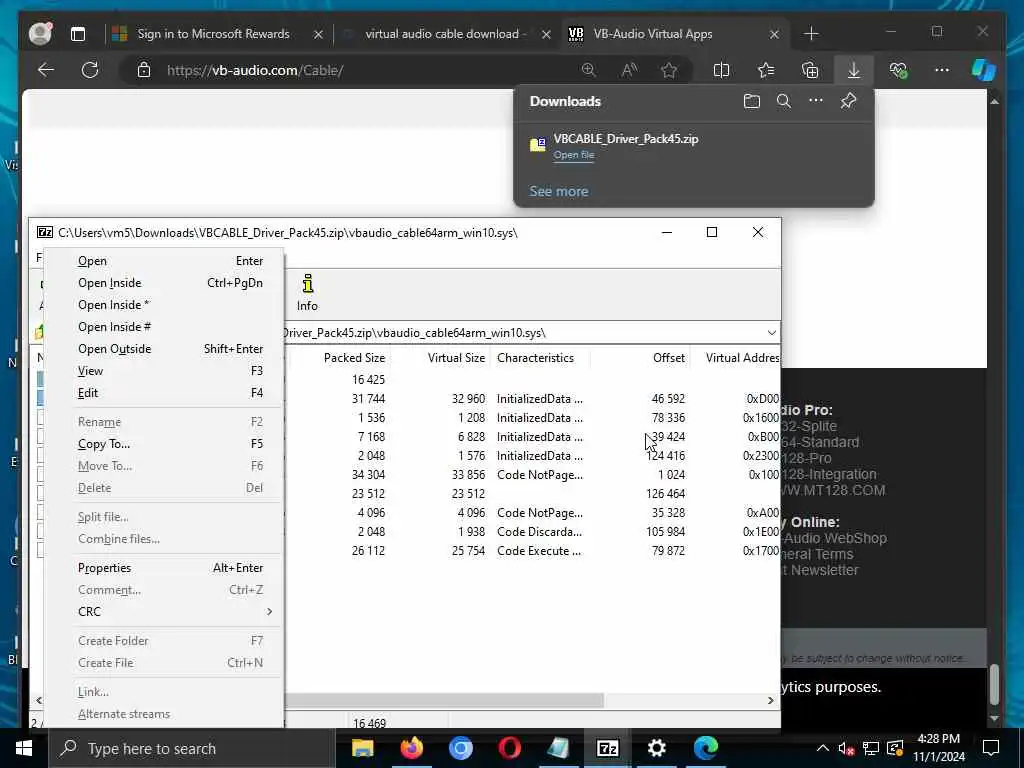
Task: Open the Copilot sidebar icon
Action: (984, 70)
